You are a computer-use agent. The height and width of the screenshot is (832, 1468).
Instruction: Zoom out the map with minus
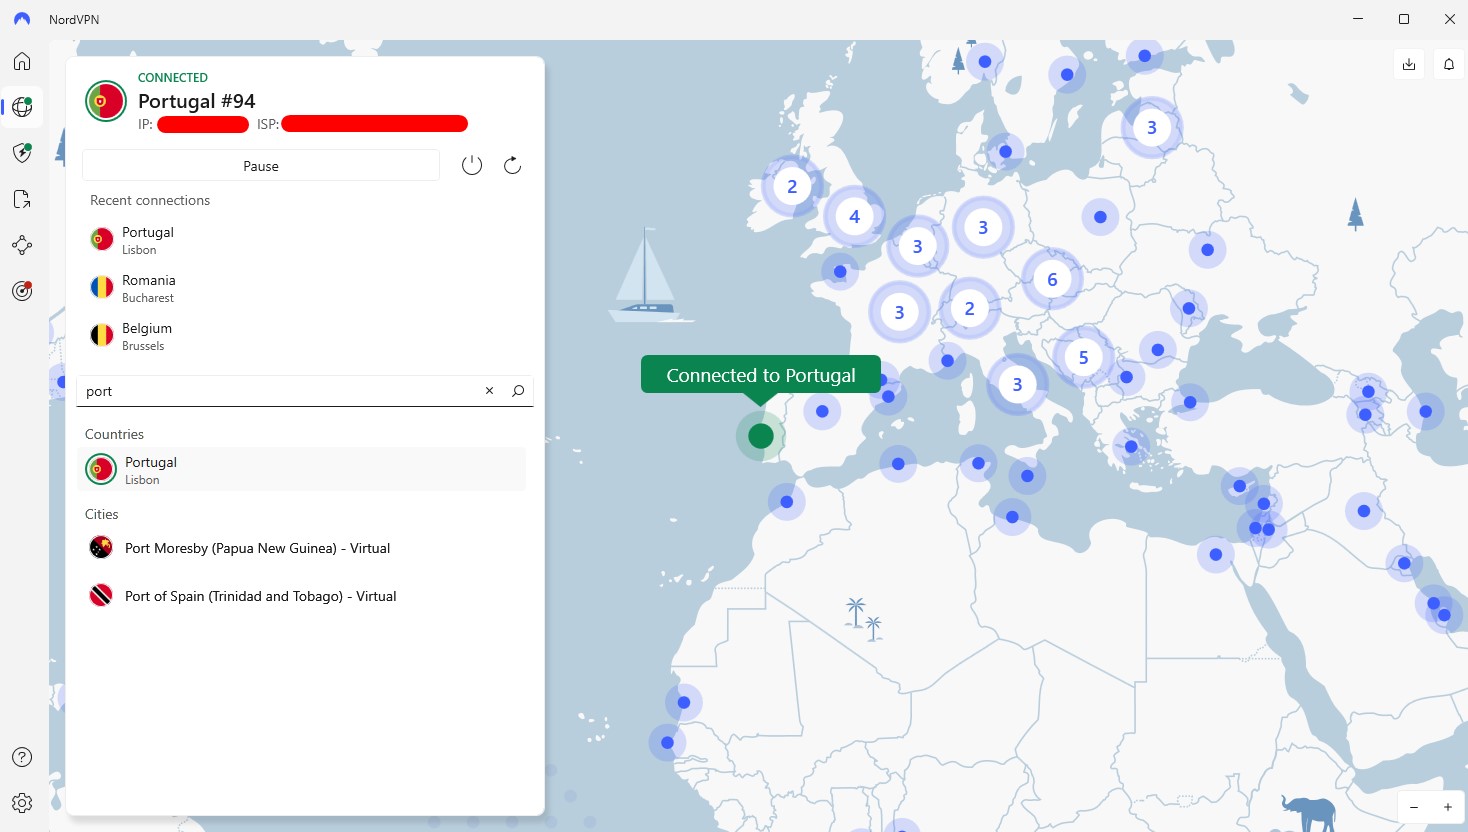1414,807
